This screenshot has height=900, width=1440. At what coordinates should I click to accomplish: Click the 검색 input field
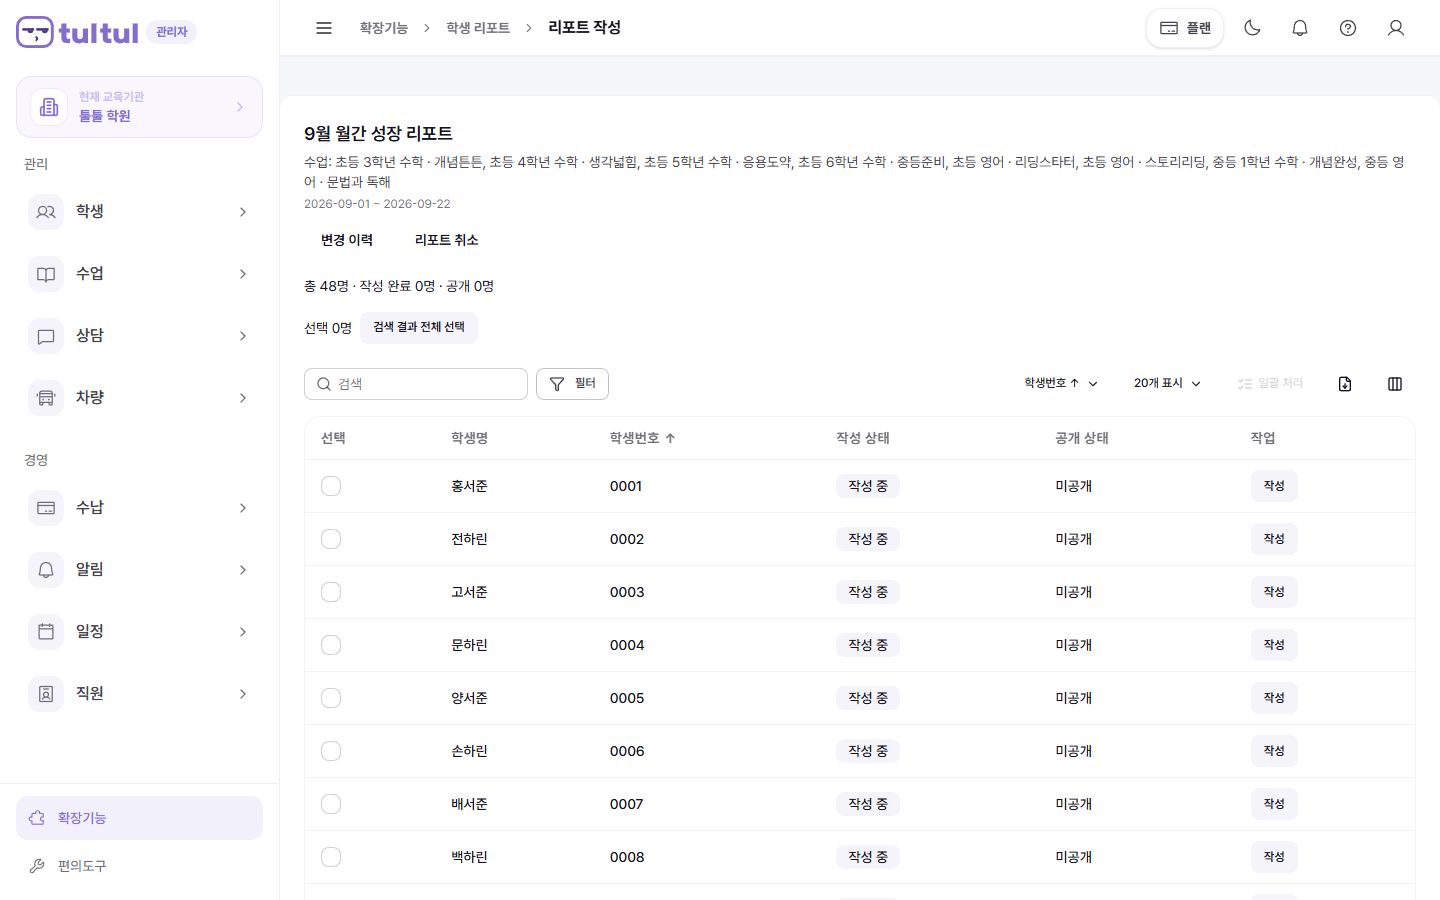click(416, 384)
